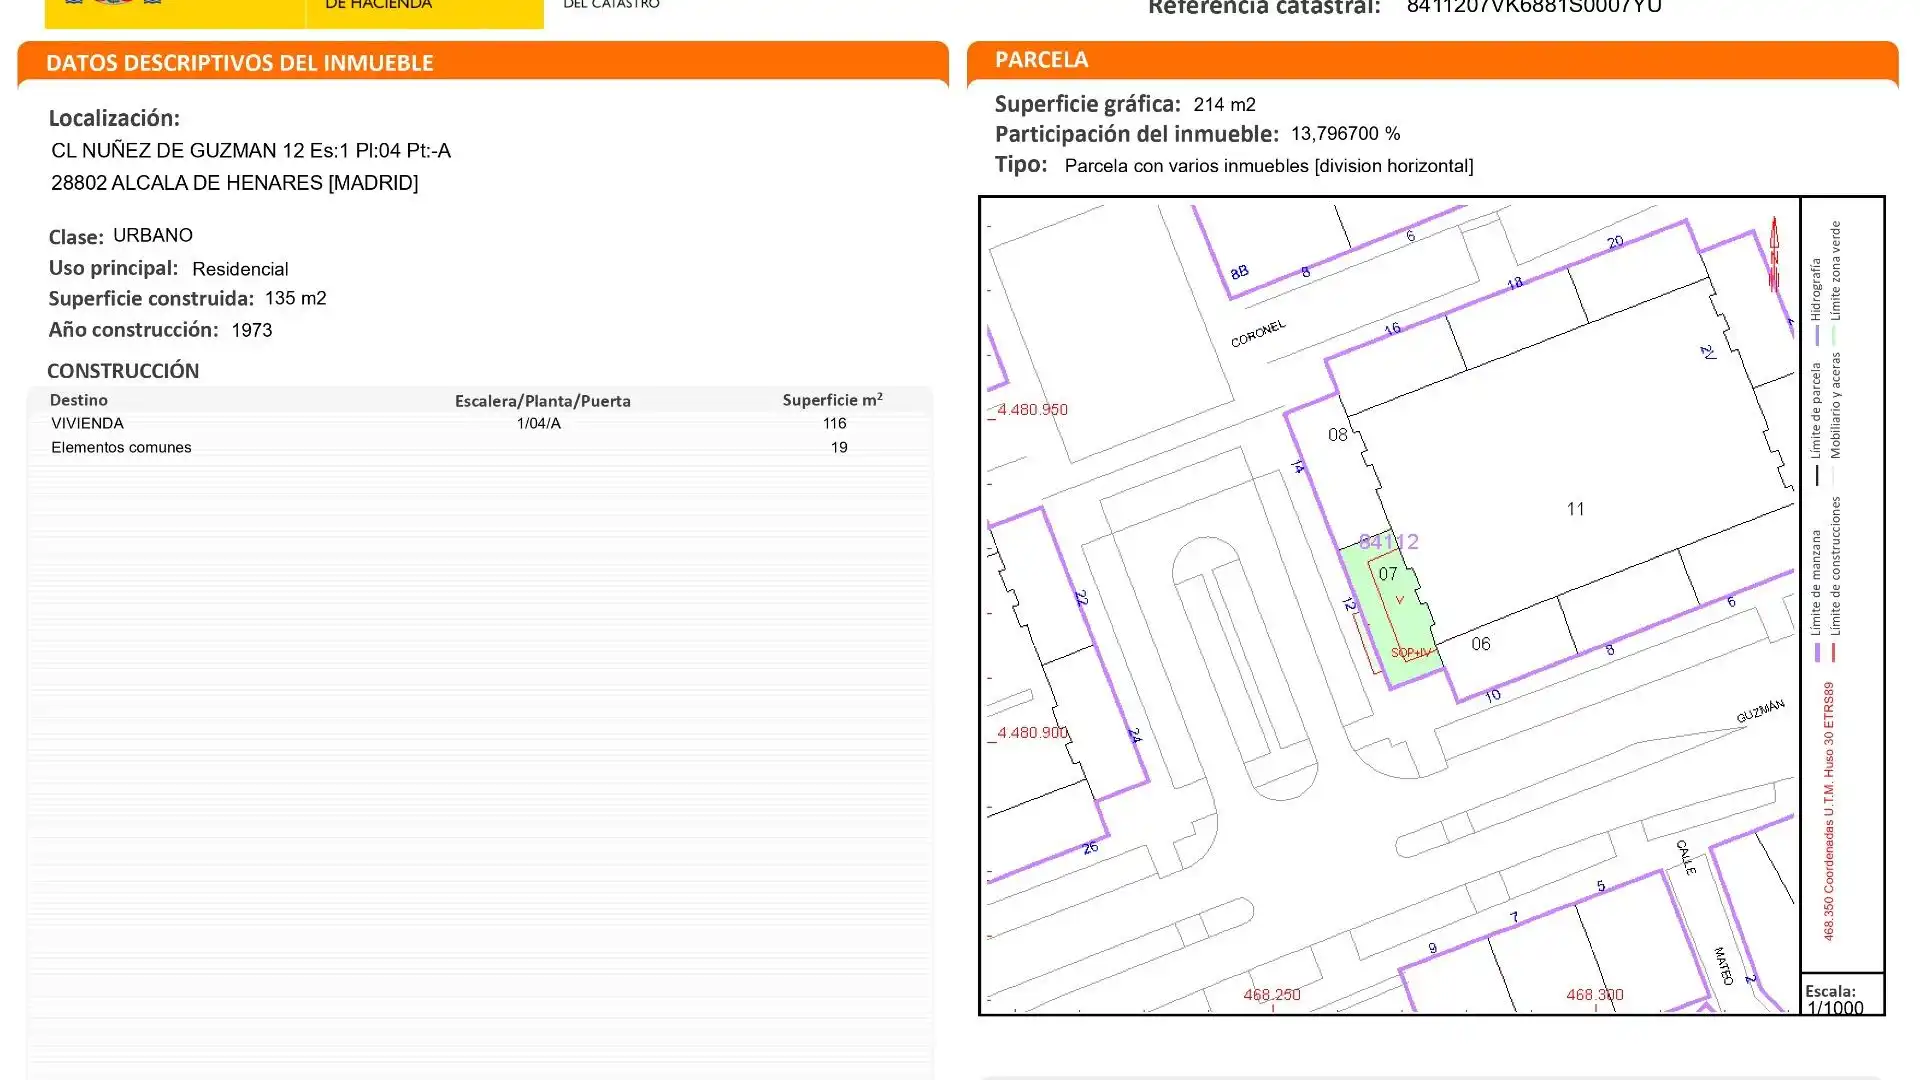Click the Escala 1/1000 box
The height and width of the screenshot is (1080, 1920).
click(x=1840, y=998)
